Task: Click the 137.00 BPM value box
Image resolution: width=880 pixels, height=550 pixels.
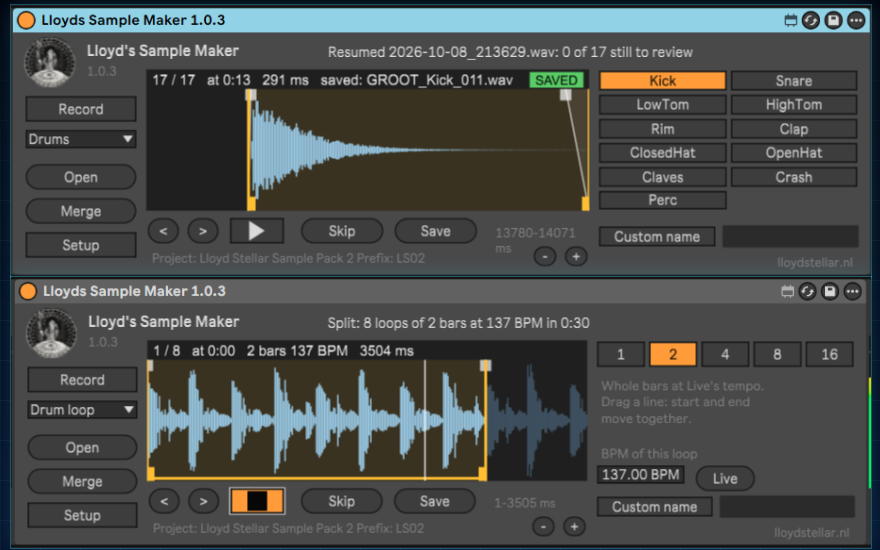Action: (x=640, y=475)
